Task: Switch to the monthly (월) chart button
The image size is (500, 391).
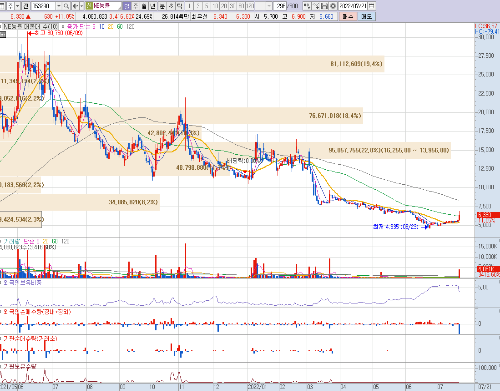Action: (x=144, y=6)
